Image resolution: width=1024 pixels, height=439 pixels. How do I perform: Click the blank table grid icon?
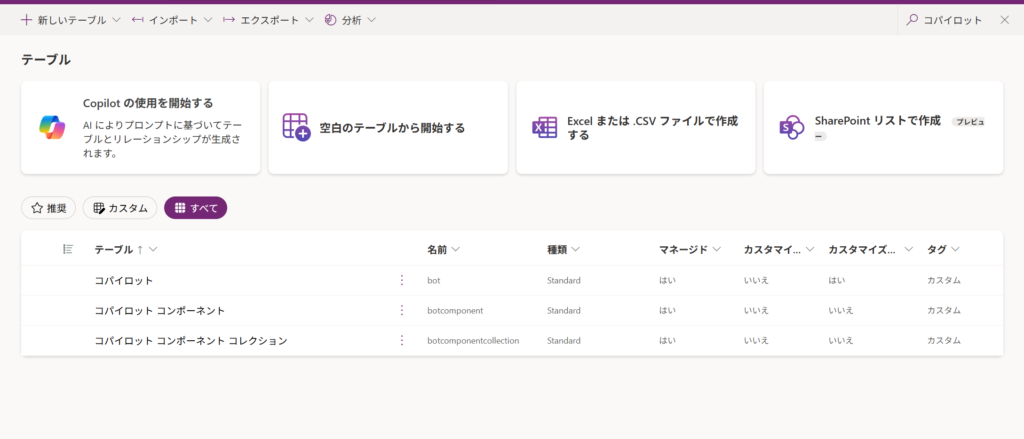click(x=296, y=127)
